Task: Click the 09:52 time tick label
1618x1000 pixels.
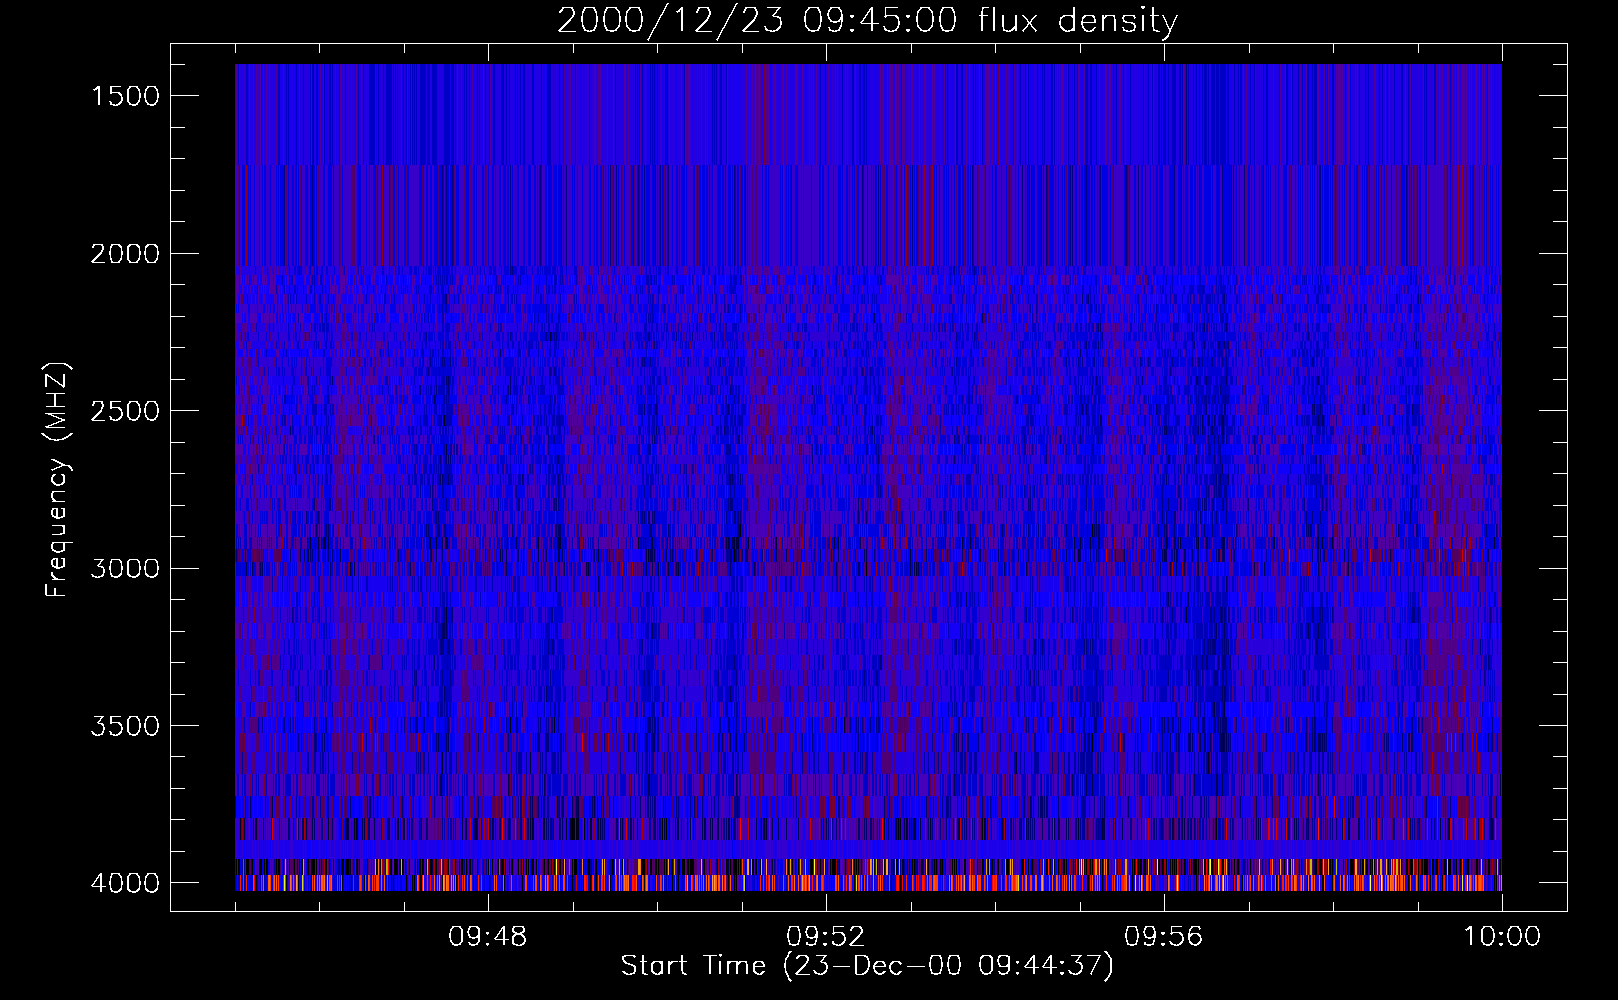Action: [825, 937]
